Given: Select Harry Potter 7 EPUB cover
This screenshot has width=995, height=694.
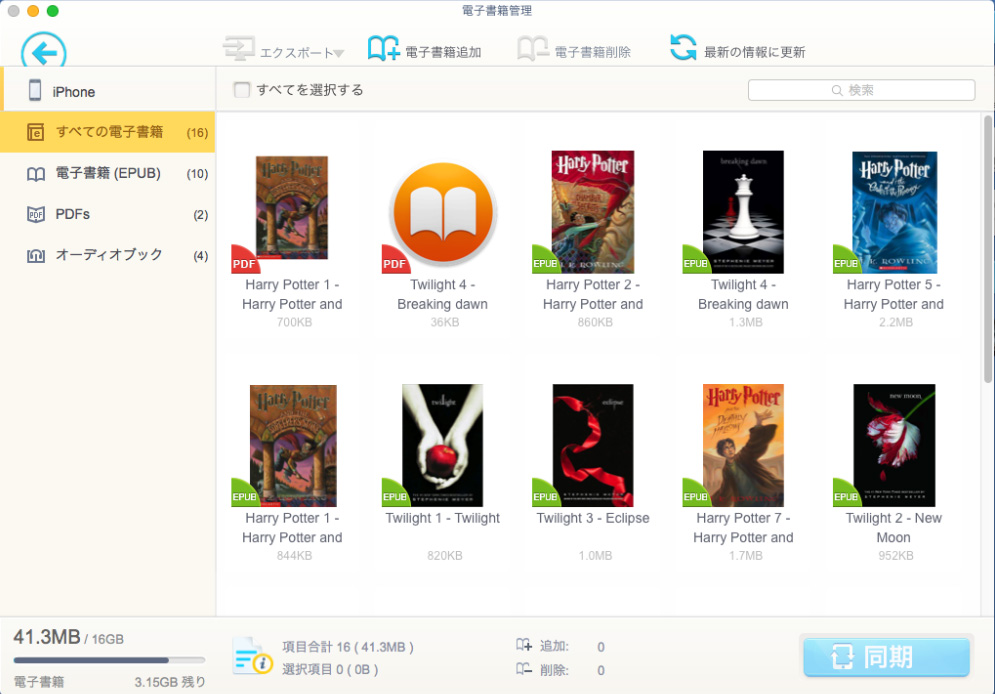Looking at the screenshot, I should pos(743,445).
